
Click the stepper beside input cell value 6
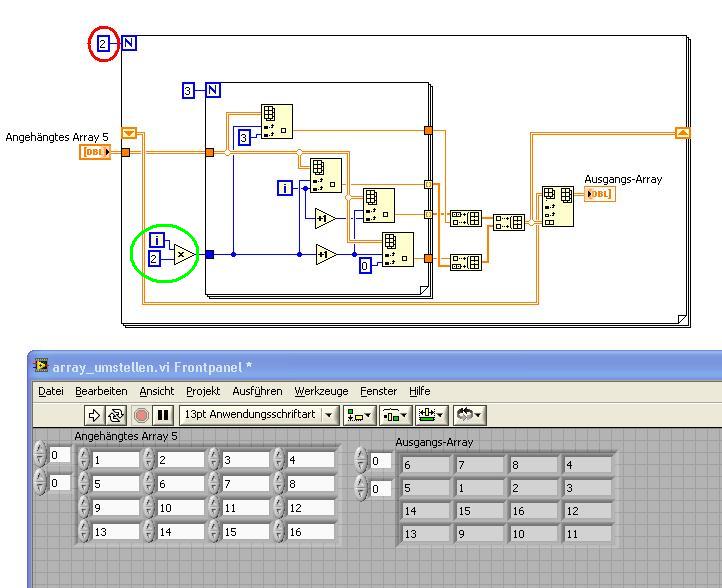(x=148, y=483)
